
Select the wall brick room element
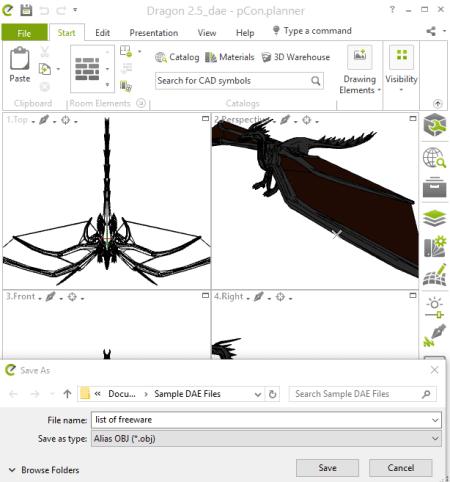coord(87,69)
